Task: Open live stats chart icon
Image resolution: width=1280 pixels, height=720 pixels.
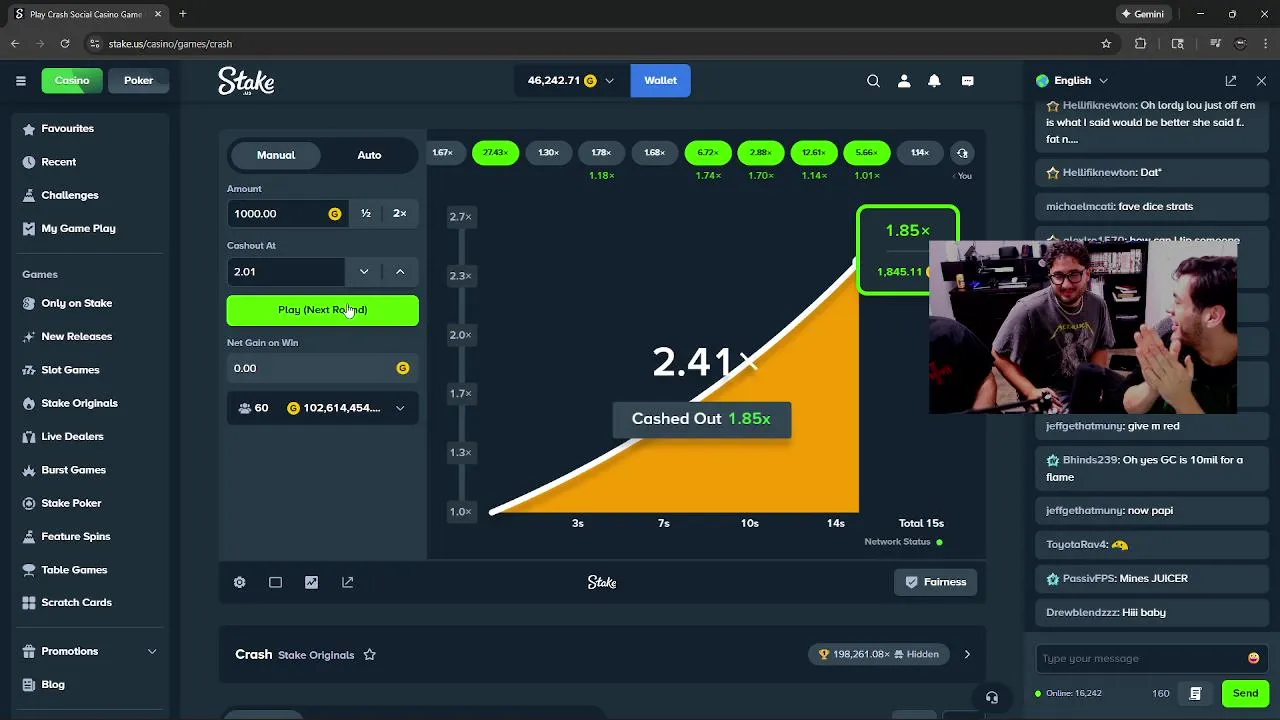Action: (x=311, y=582)
